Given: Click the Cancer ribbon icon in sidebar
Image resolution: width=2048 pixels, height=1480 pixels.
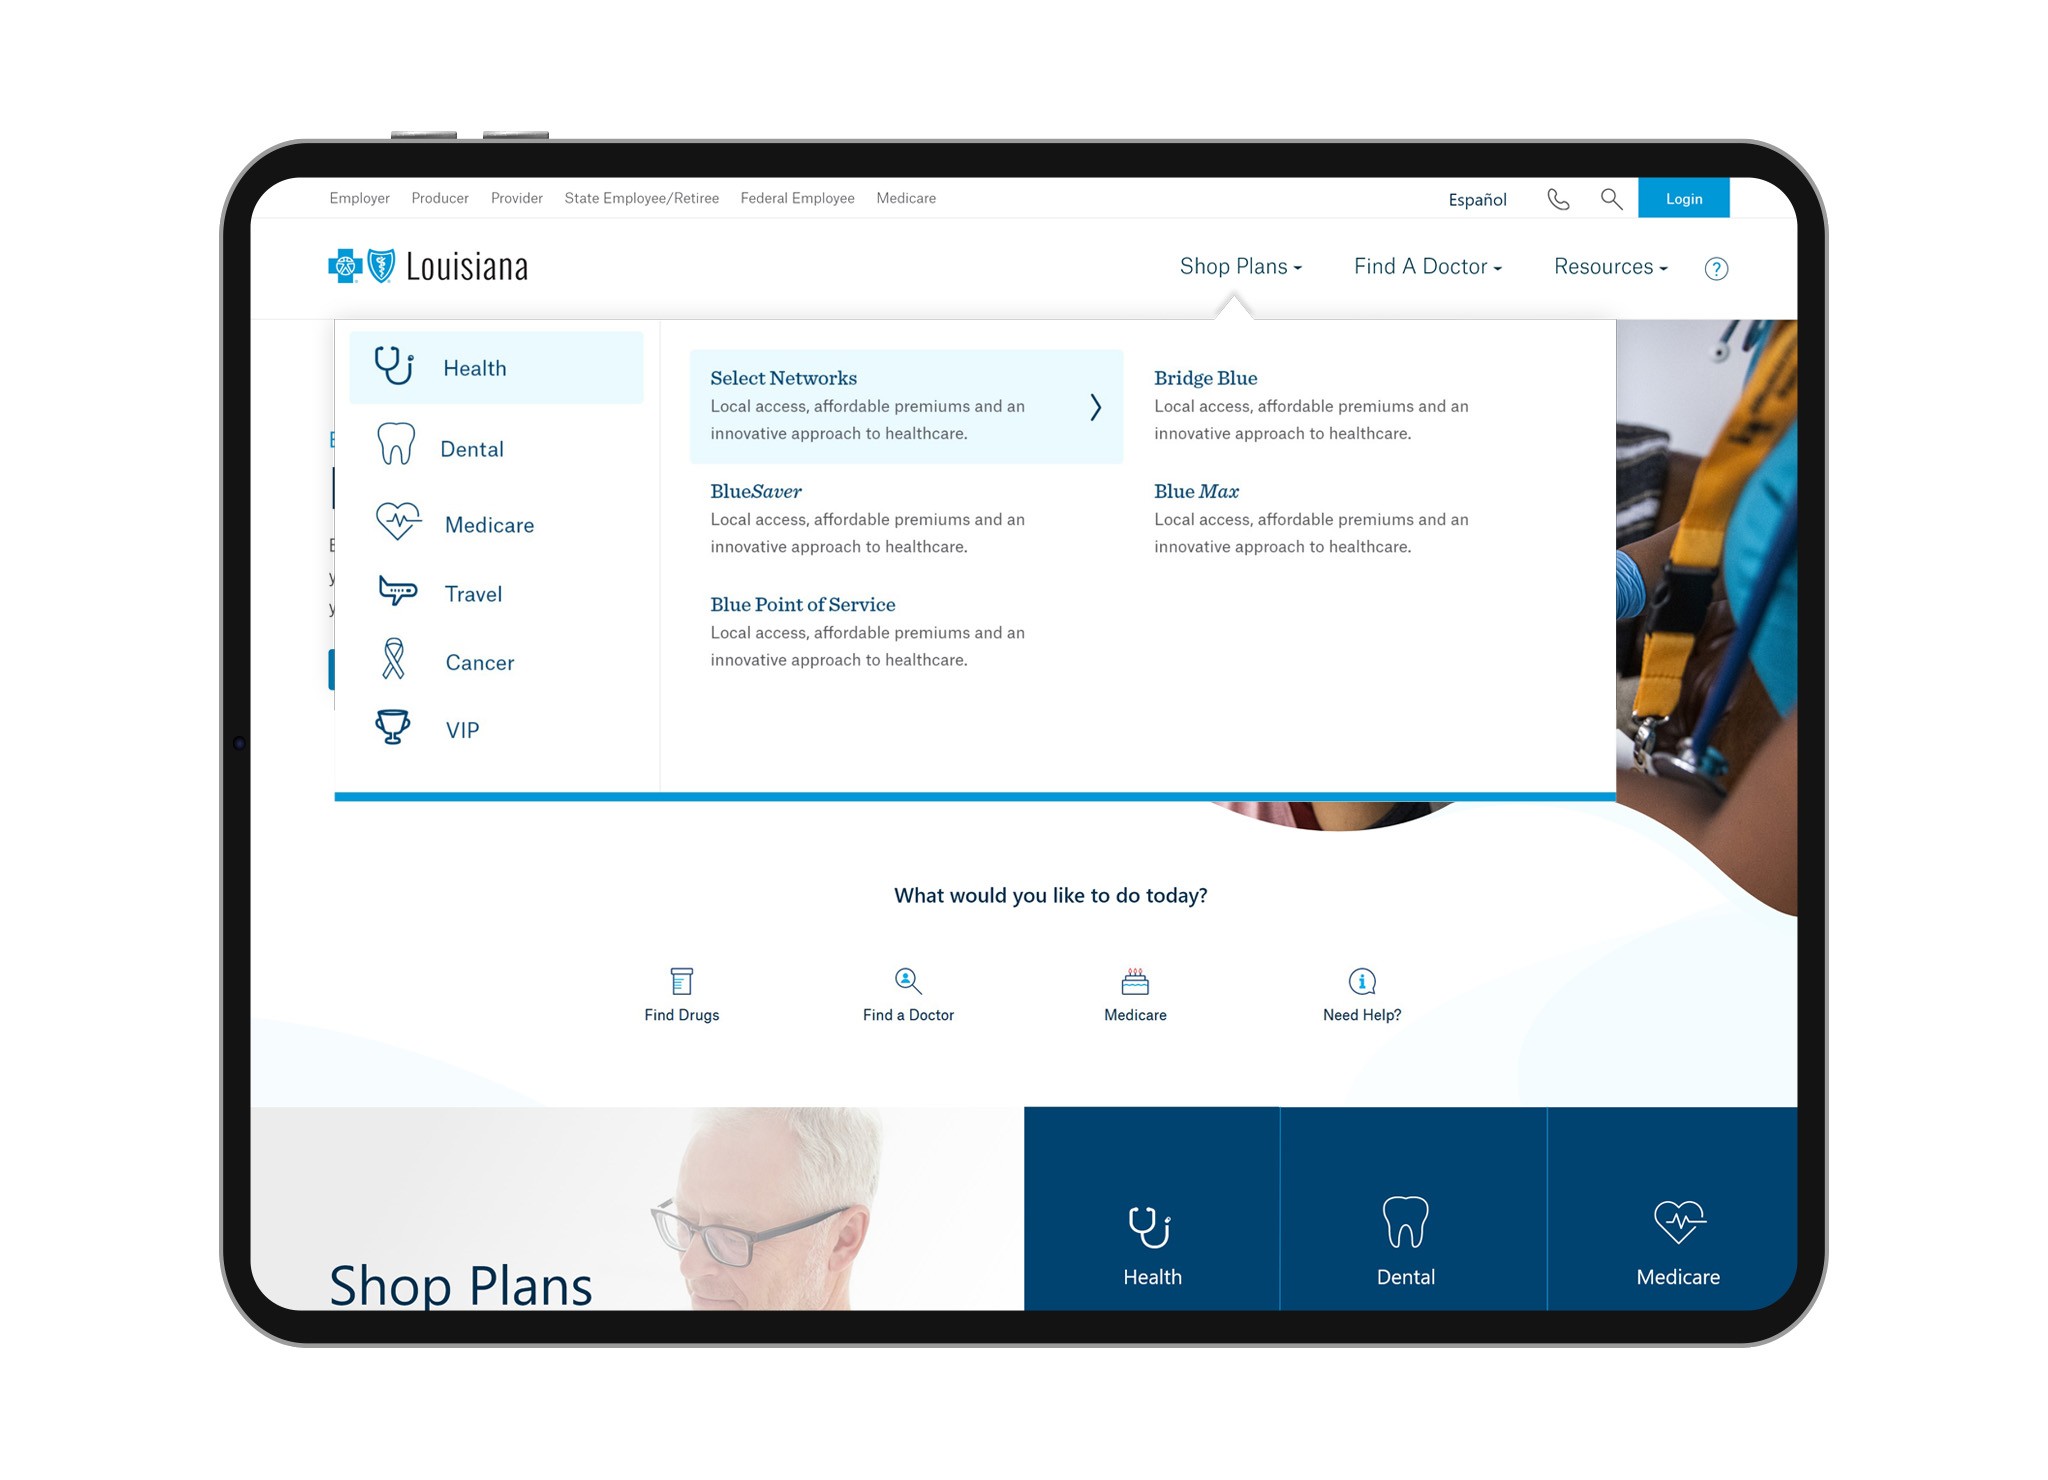Looking at the screenshot, I should pos(398,661).
